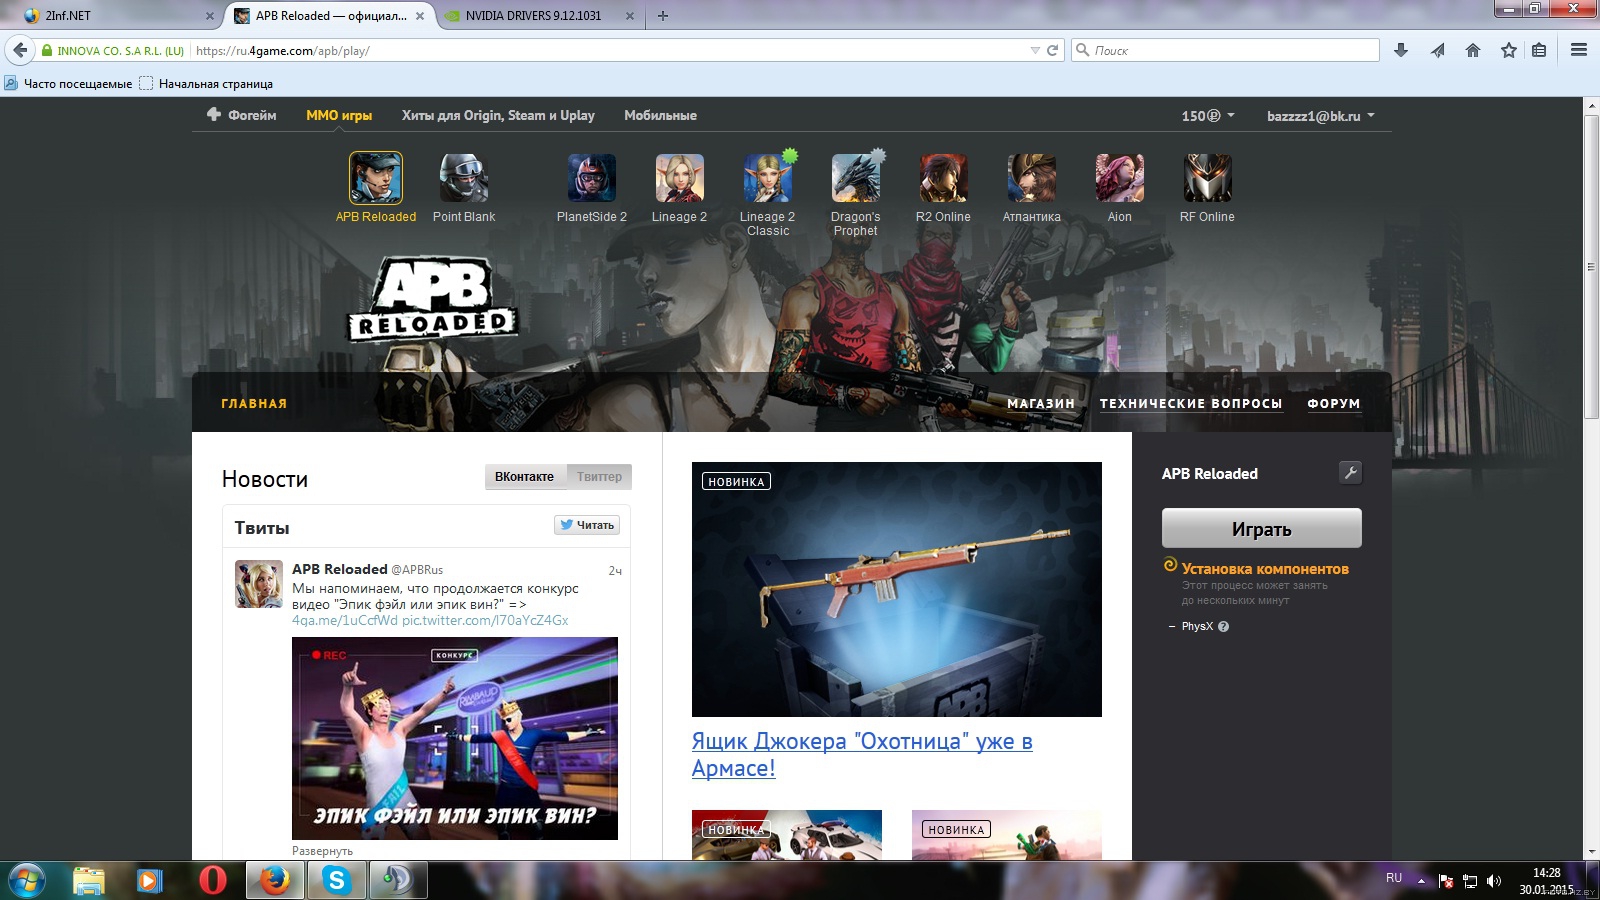Show bookmarks list icon in toolbar
This screenshot has height=900, width=1600.
coord(1539,50)
